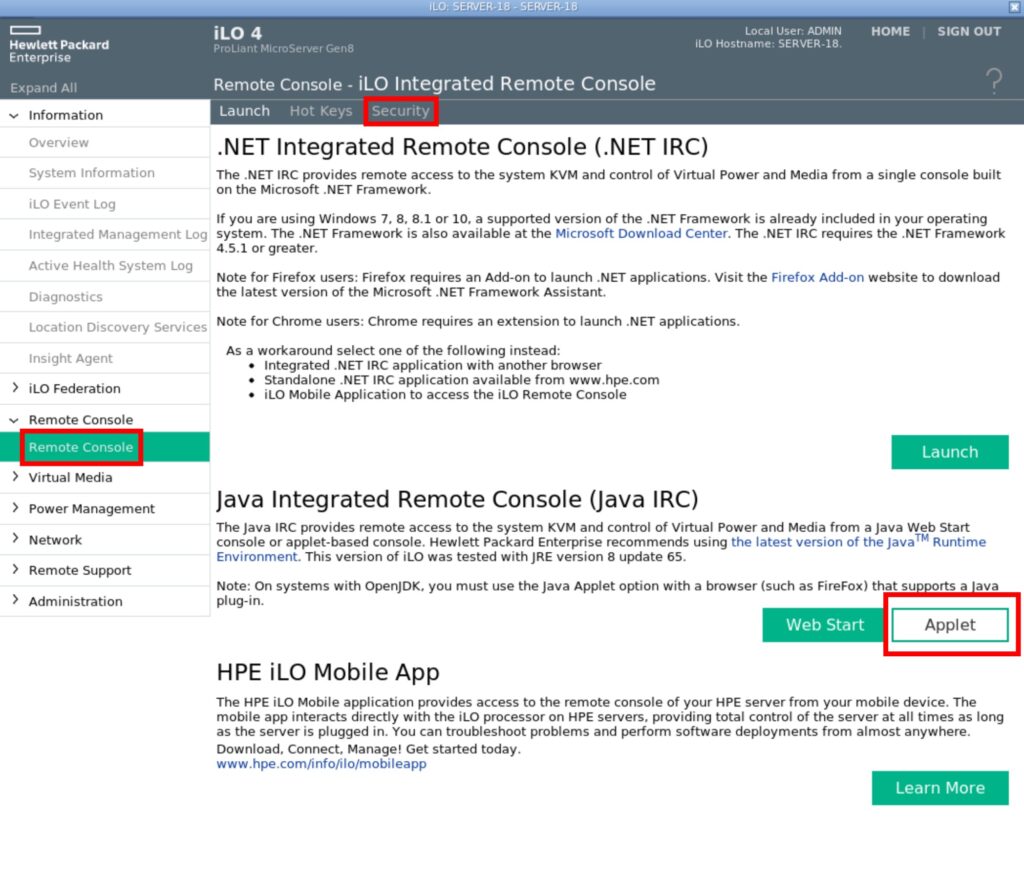1024x876 pixels.
Task: Click .NET Integrated Remote Console heading
Action: tap(462, 147)
